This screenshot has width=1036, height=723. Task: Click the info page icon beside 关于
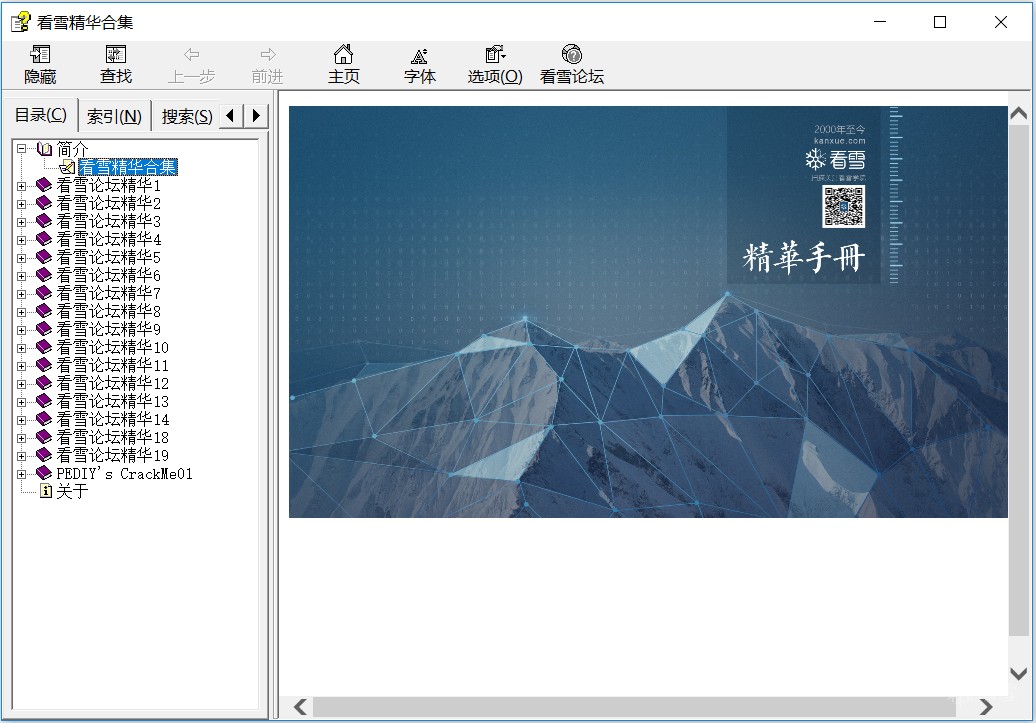(46, 491)
